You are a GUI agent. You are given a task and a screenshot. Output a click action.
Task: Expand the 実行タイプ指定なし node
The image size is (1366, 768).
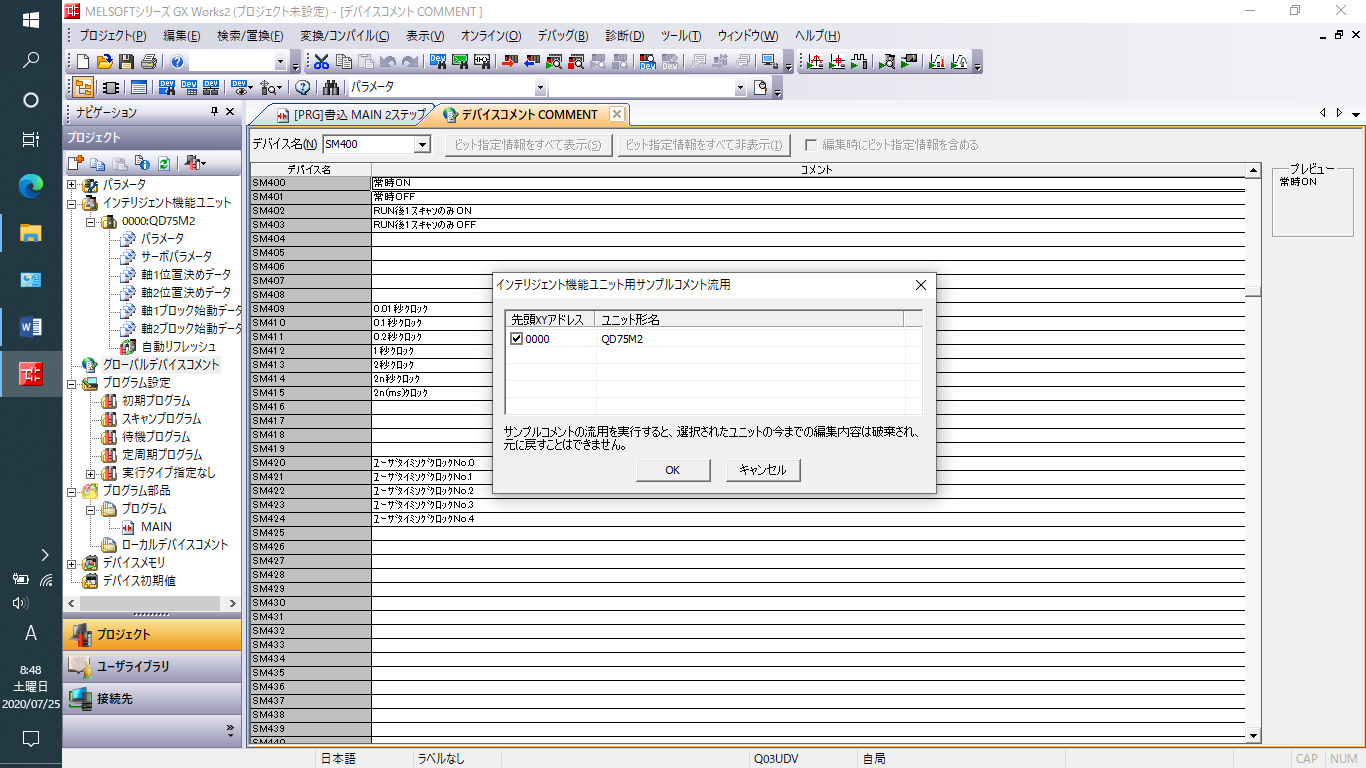90,473
